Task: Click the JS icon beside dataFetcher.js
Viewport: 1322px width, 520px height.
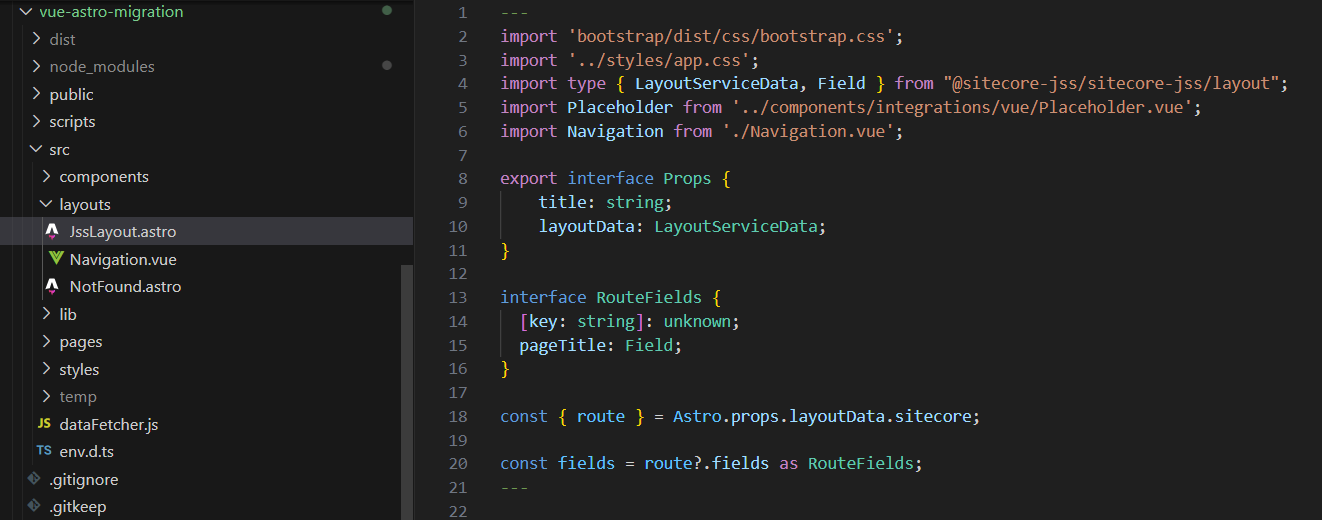Action: pos(44,424)
